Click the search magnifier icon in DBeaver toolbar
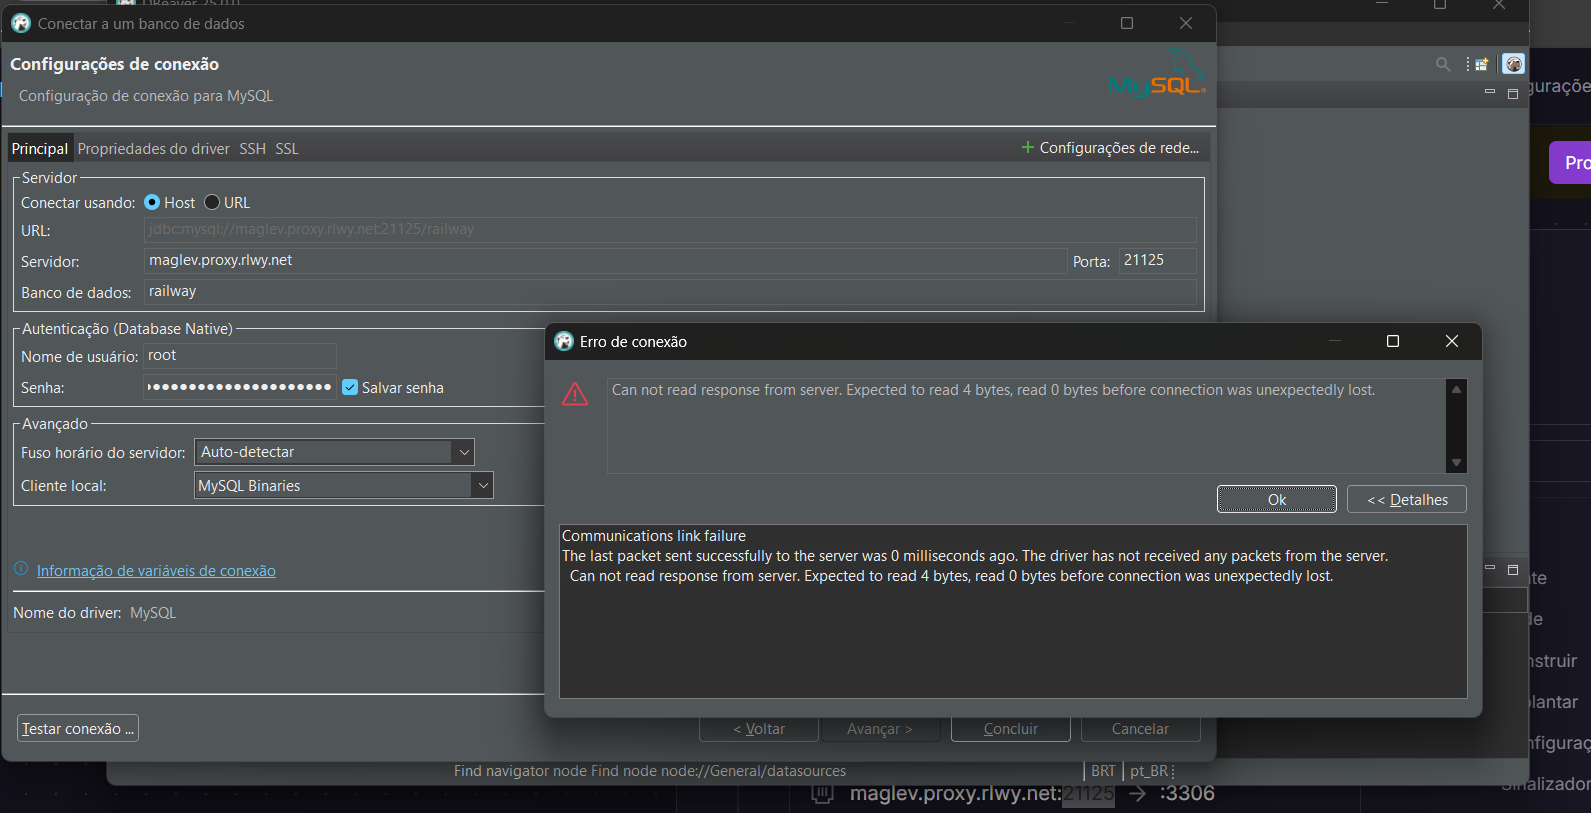 click(1443, 64)
